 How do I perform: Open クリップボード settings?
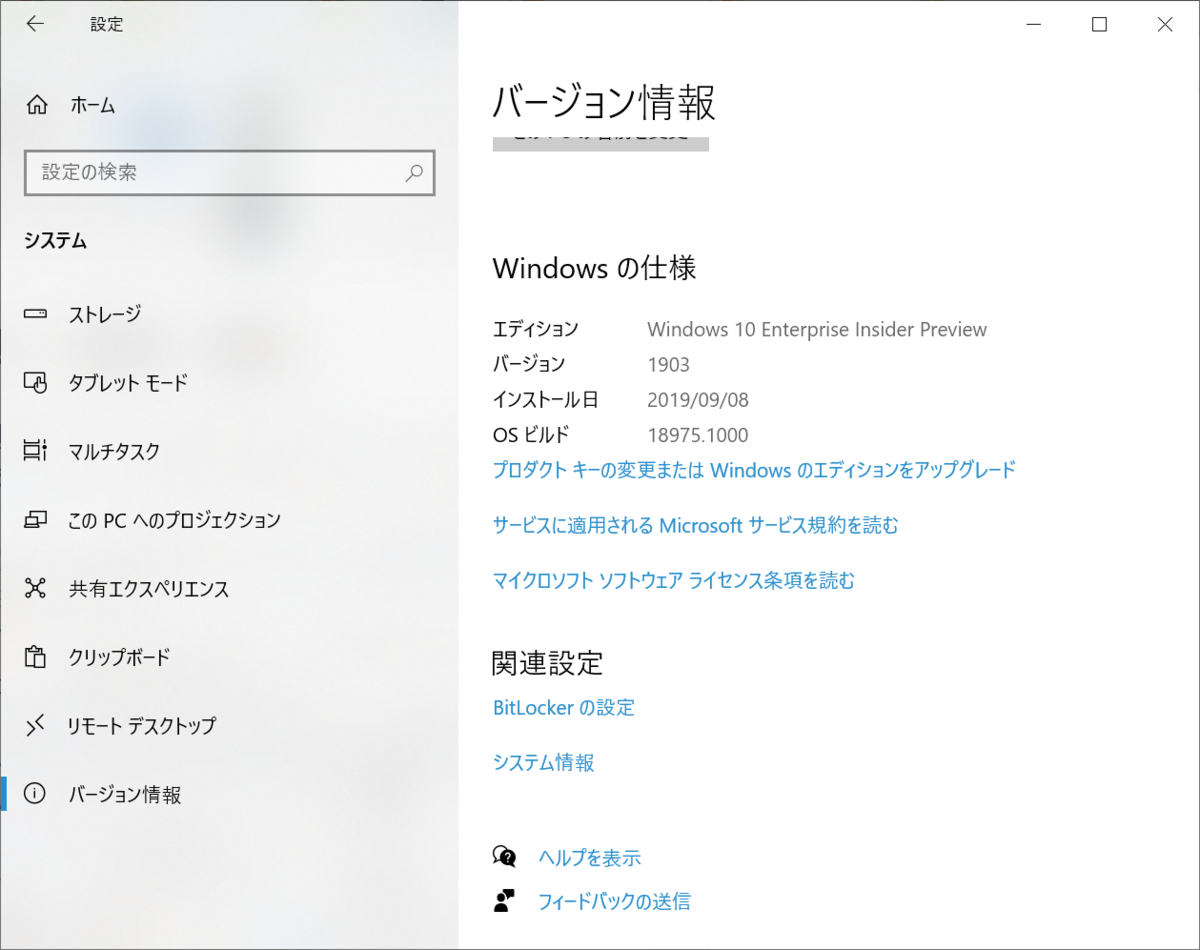[x=119, y=657]
